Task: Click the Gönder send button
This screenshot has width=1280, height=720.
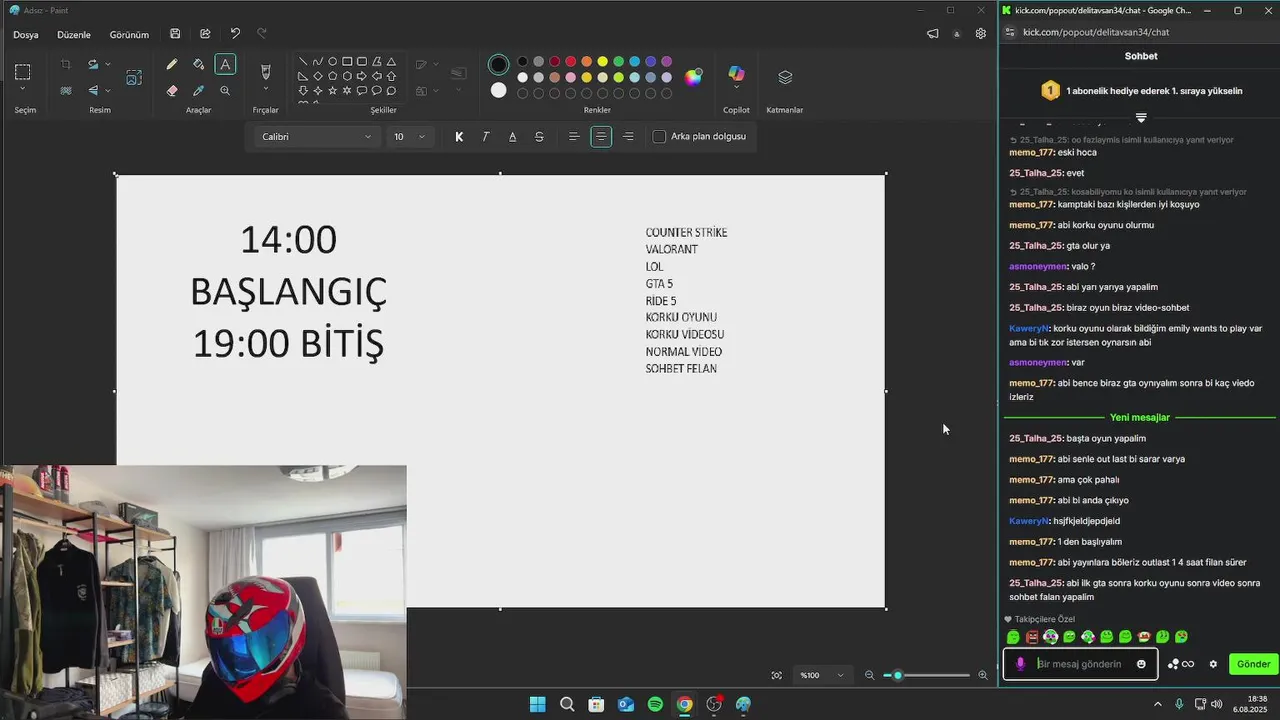Action: click(1253, 664)
